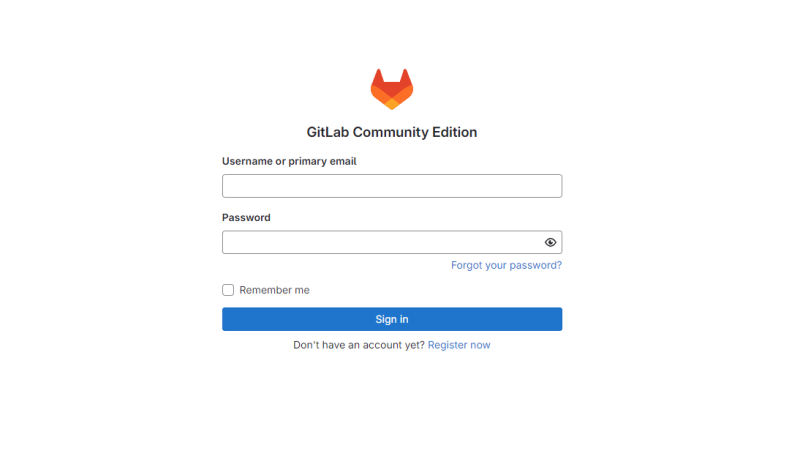800x459 pixels.
Task: Click the "Don't have an account yet?" text
Action: (x=359, y=345)
